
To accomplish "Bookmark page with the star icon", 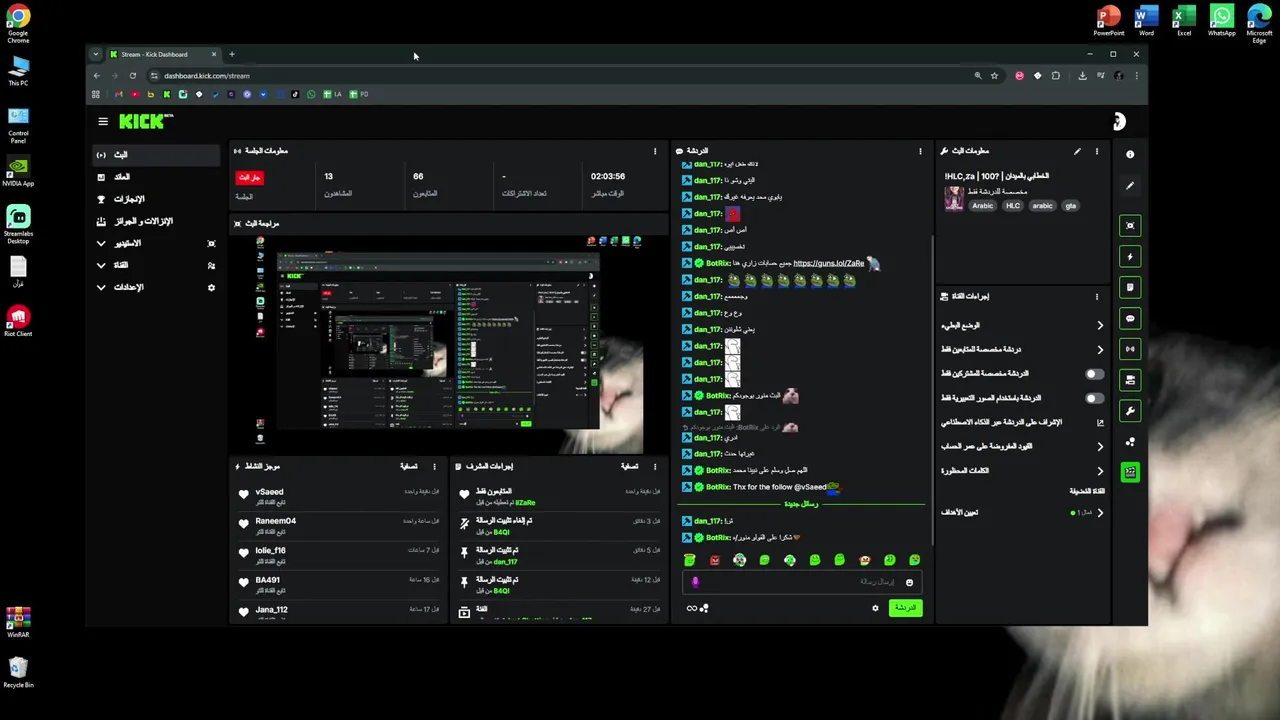I will point(994,75).
